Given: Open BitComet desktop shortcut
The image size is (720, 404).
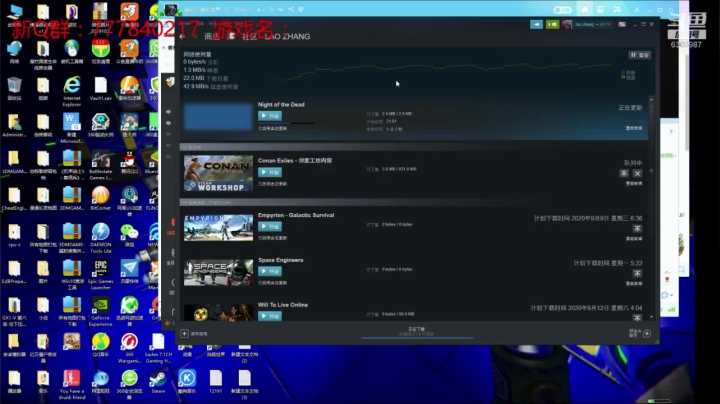Looking at the screenshot, I should pos(101,198).
